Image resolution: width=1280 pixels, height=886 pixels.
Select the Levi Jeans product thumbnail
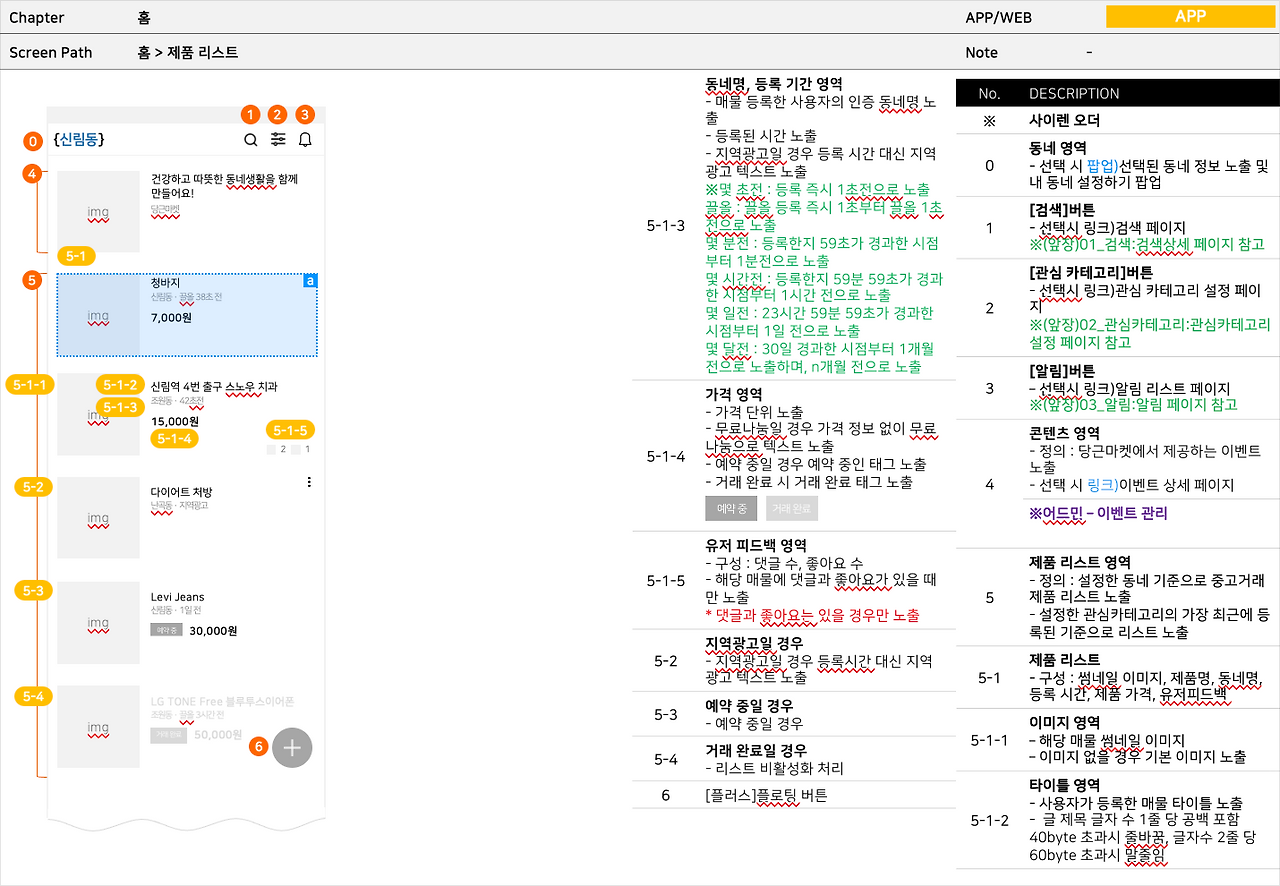(x=98, y=623)
